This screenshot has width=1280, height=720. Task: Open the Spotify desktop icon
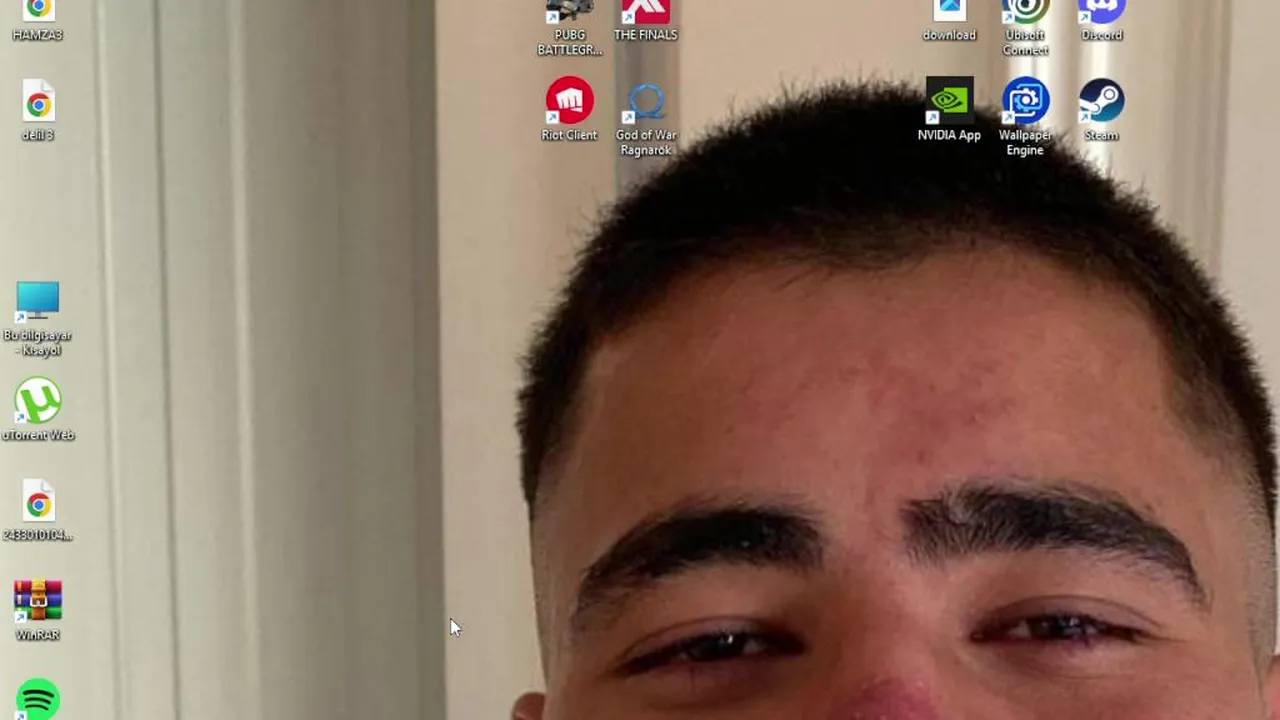[38, 700]
